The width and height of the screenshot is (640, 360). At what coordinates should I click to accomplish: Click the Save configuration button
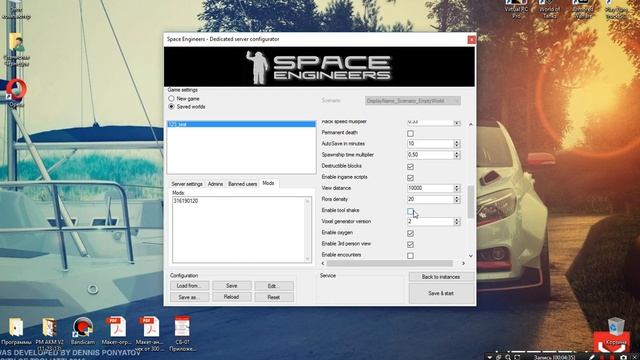point(231,286)
